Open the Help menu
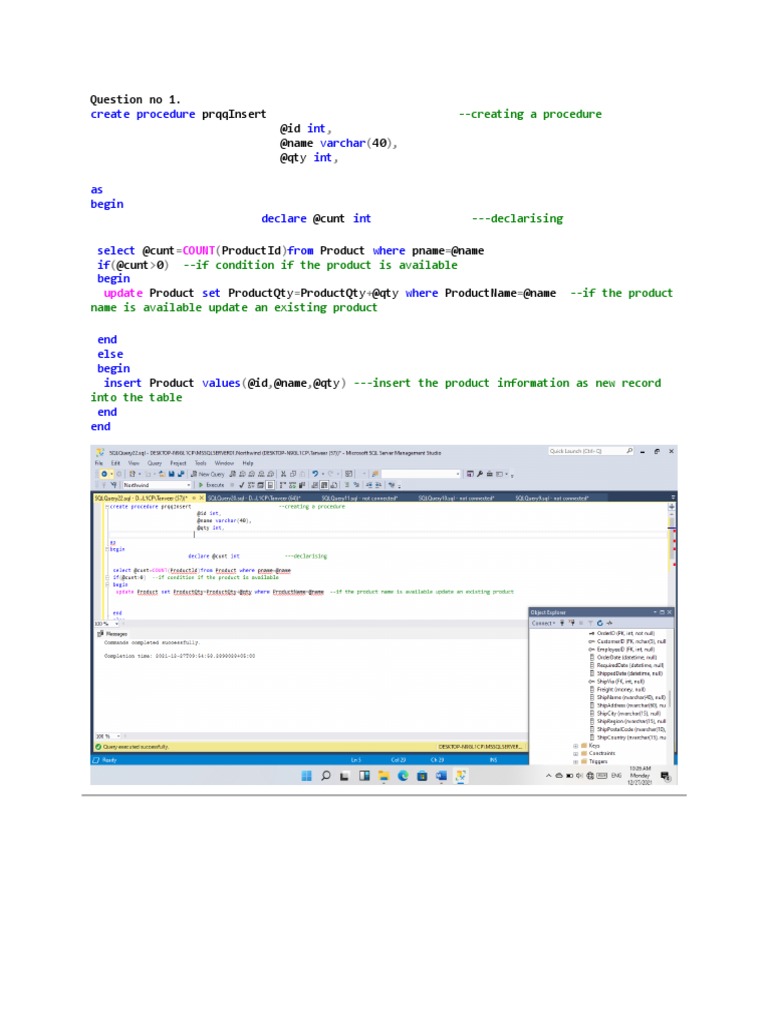768x1024 pixels. (x=248, y=463)
